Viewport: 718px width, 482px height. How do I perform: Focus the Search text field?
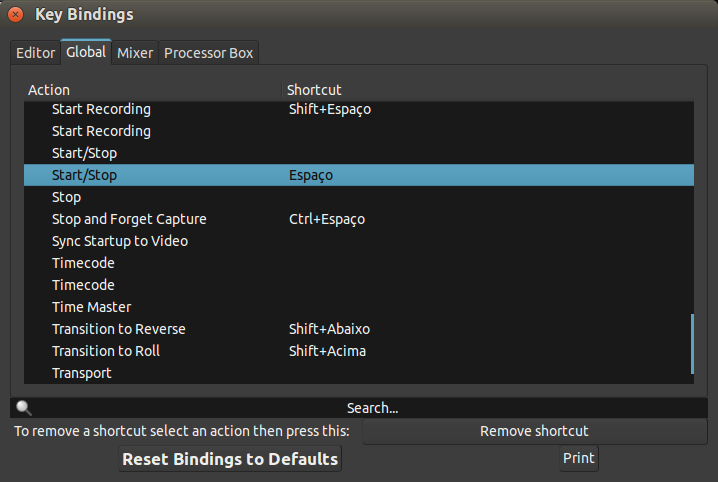[x=372, y=408]
